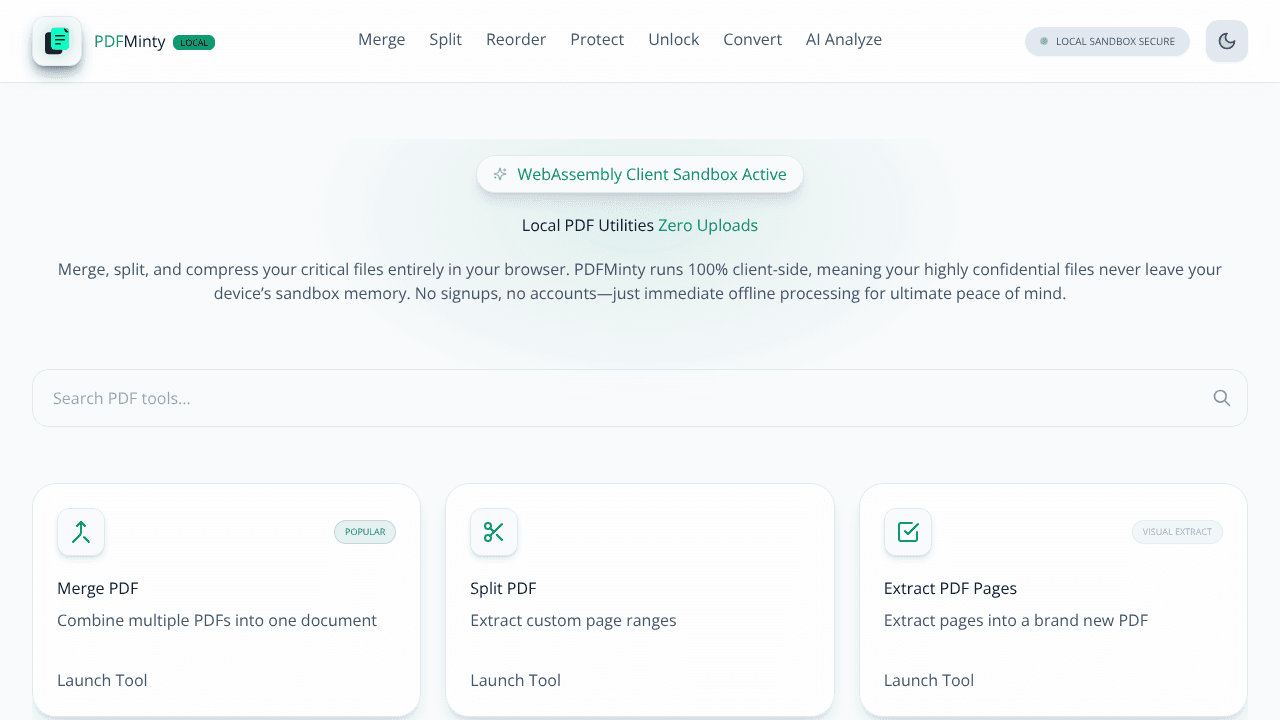Click the LOCAL badge next to the brand
The width and height of the screenshot is (1280, 720).
[x=194, y=42]
